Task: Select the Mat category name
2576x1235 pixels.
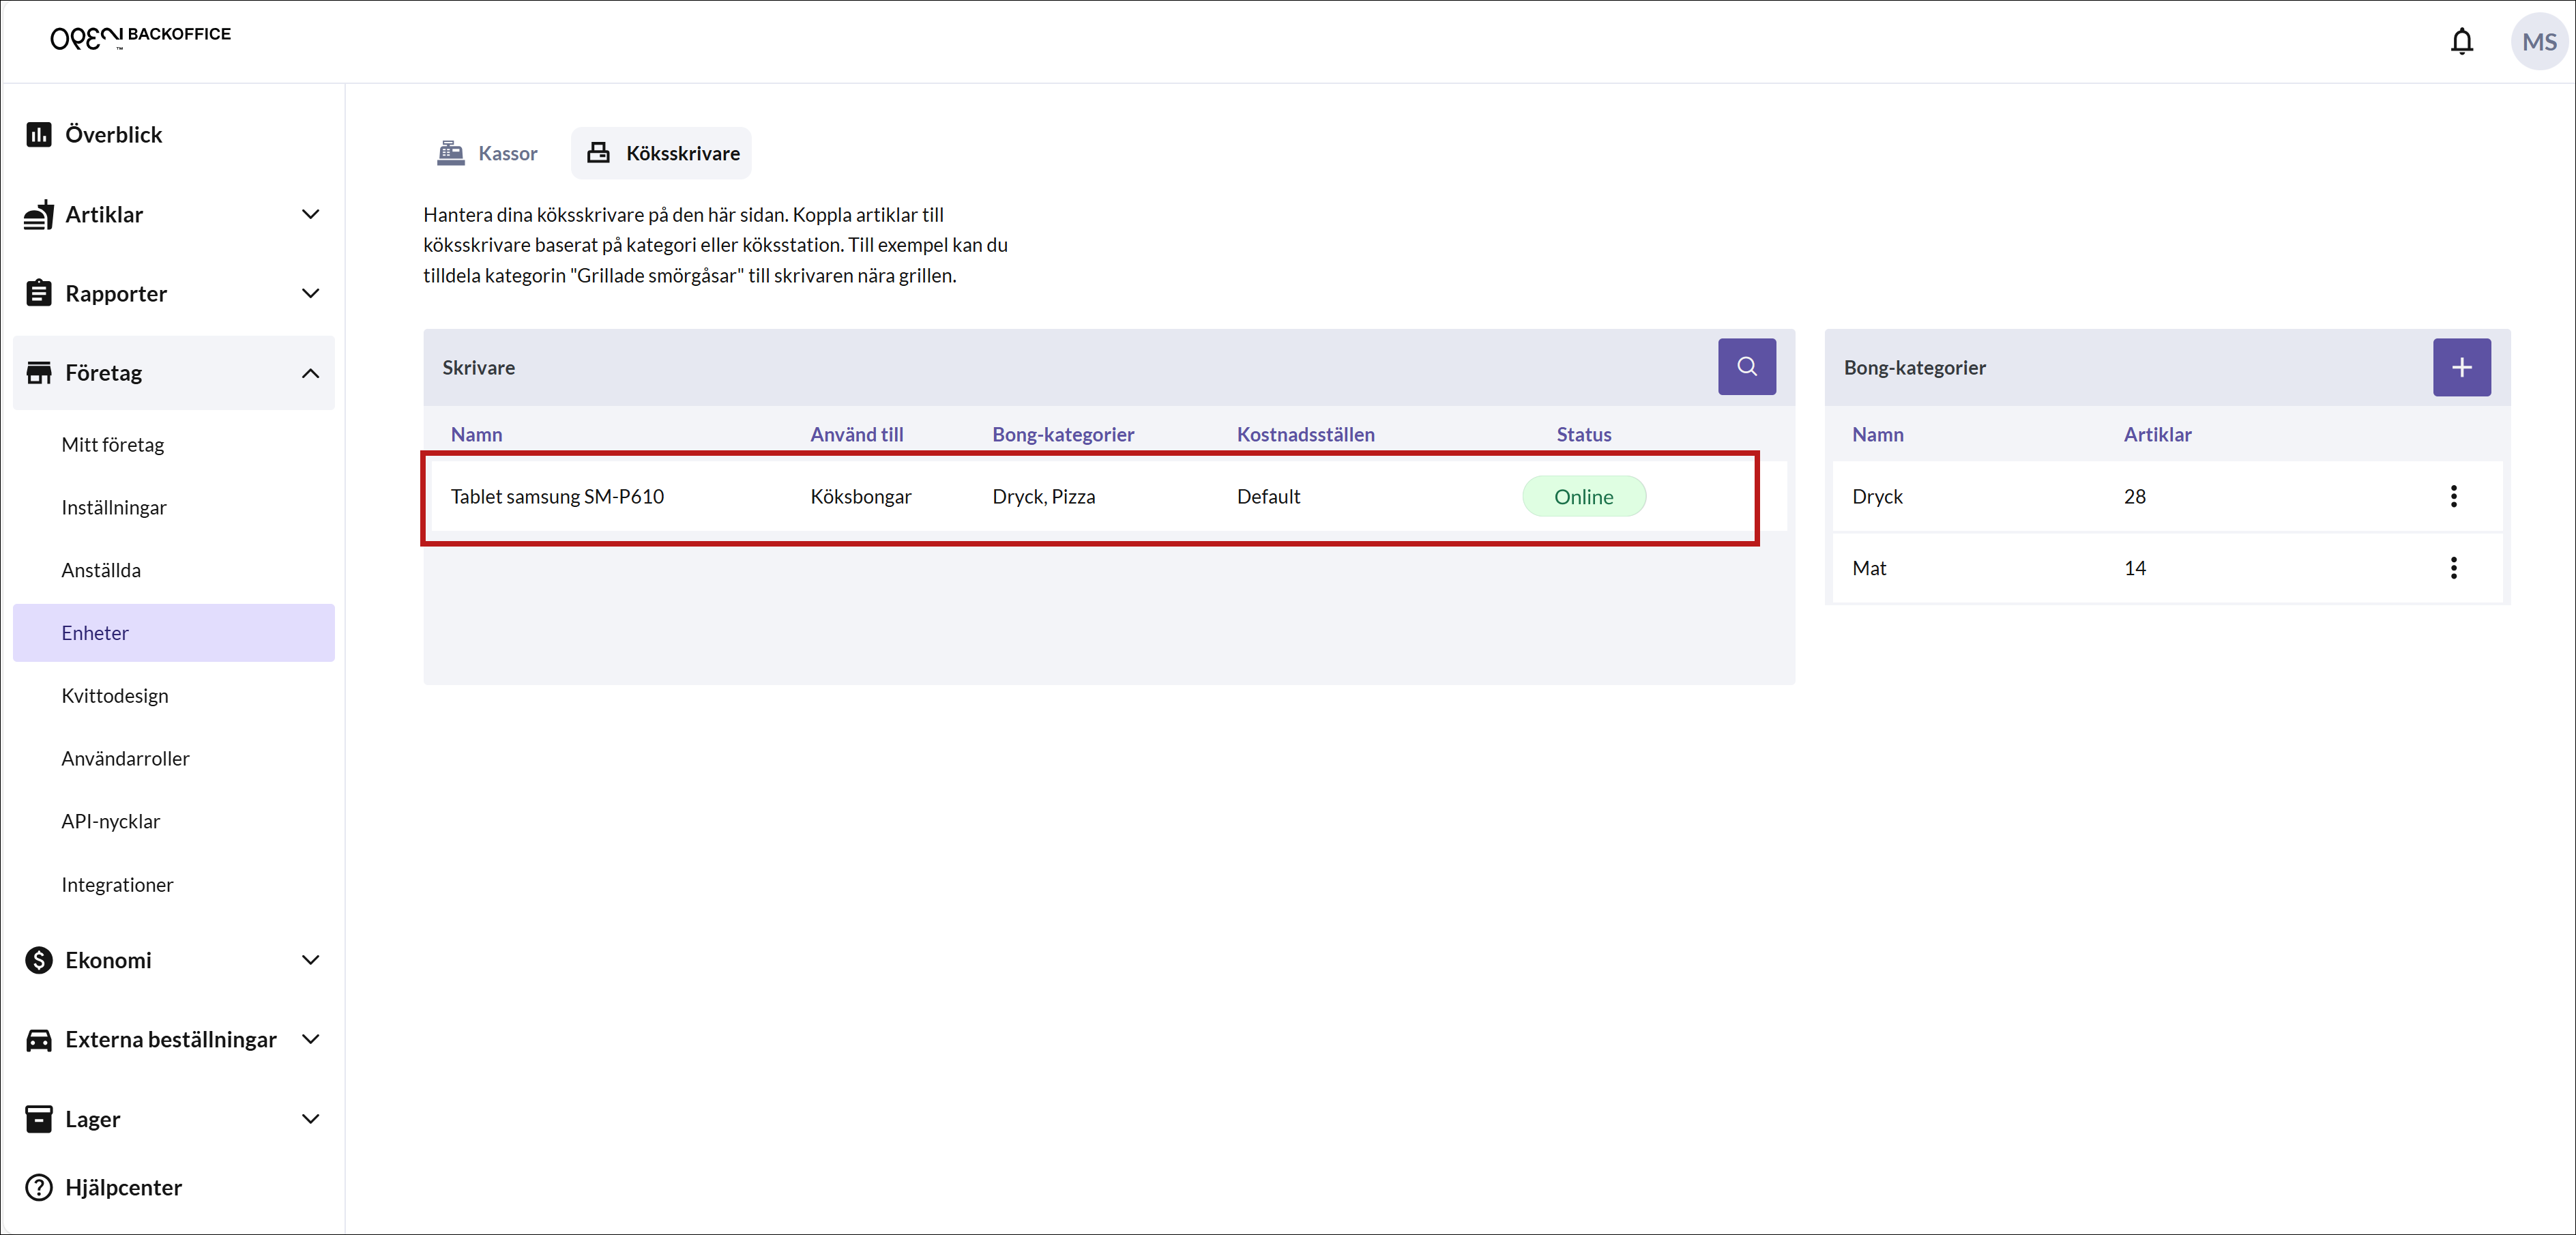Action: coord(1869,568)
